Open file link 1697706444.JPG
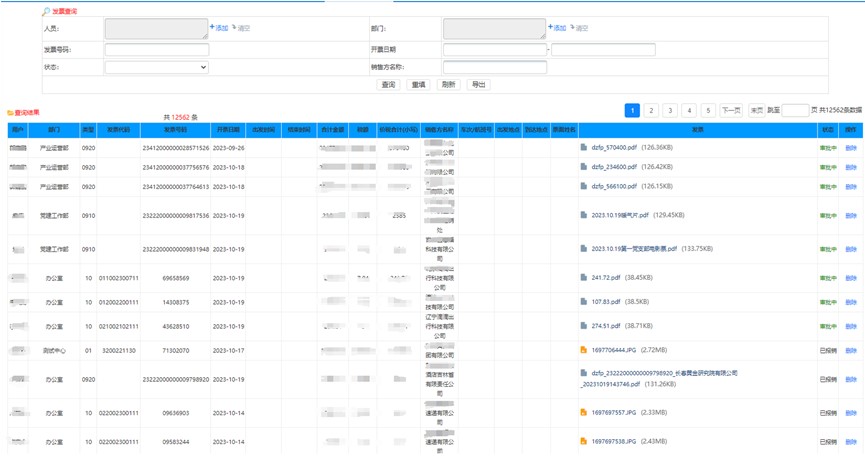The width and height of the screenshot is (865, 458). 613,350
